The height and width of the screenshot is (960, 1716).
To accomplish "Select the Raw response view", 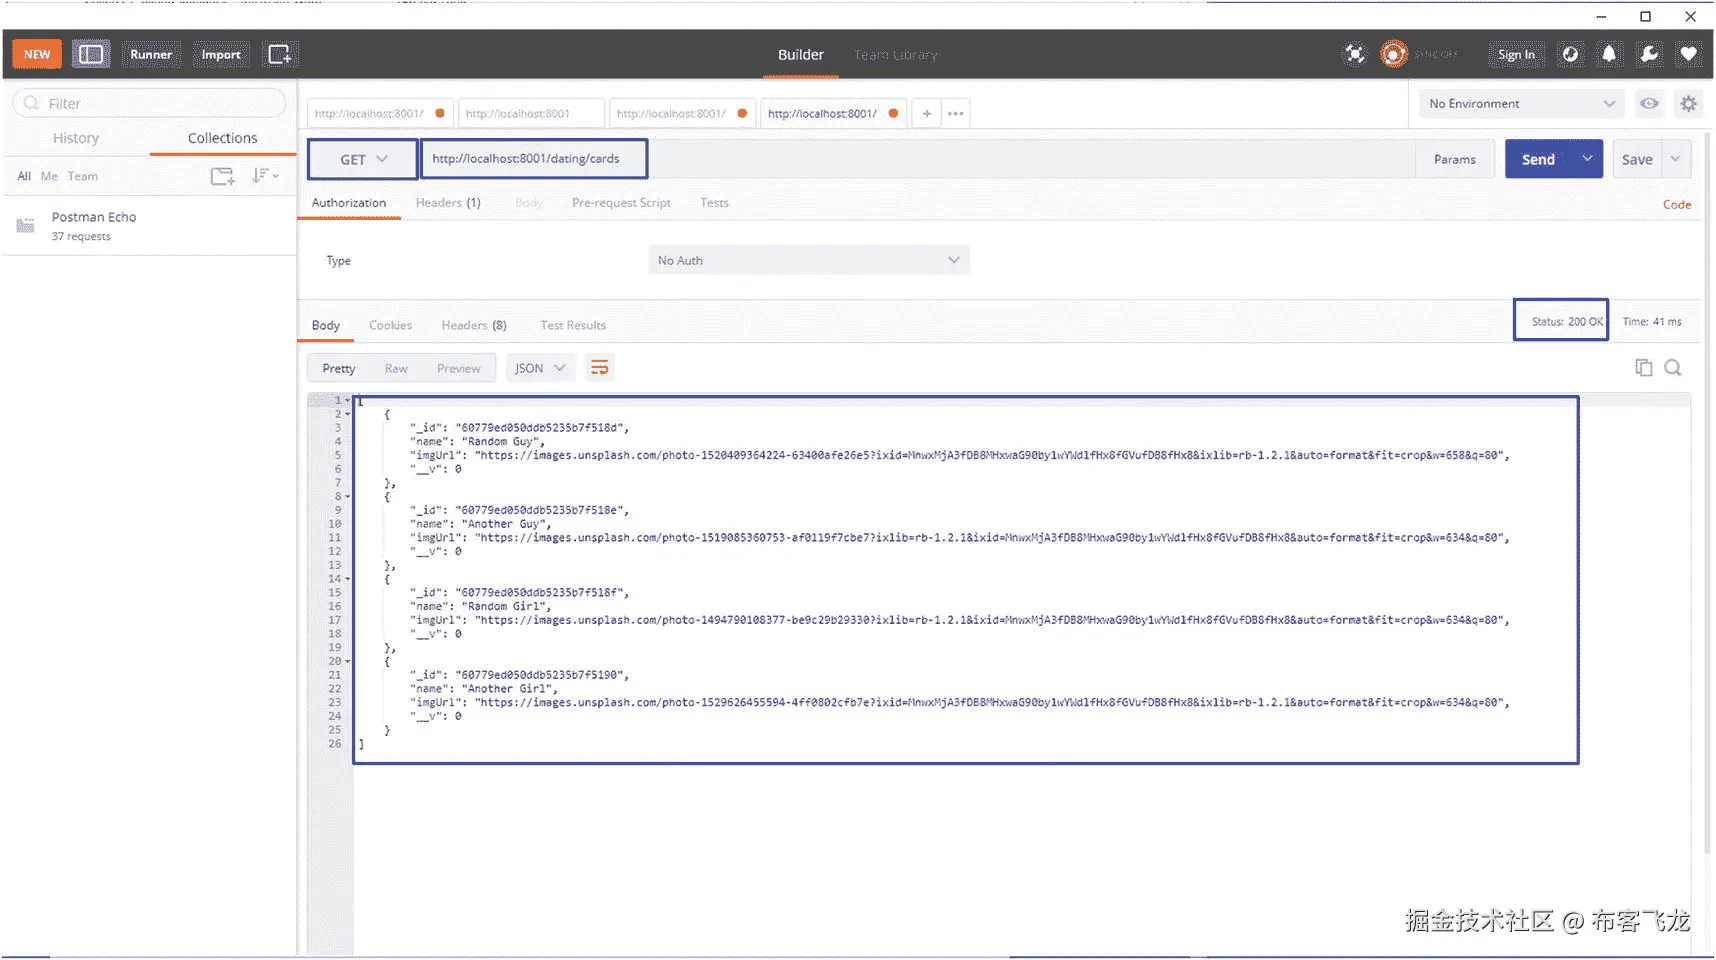I will [396, 368].
